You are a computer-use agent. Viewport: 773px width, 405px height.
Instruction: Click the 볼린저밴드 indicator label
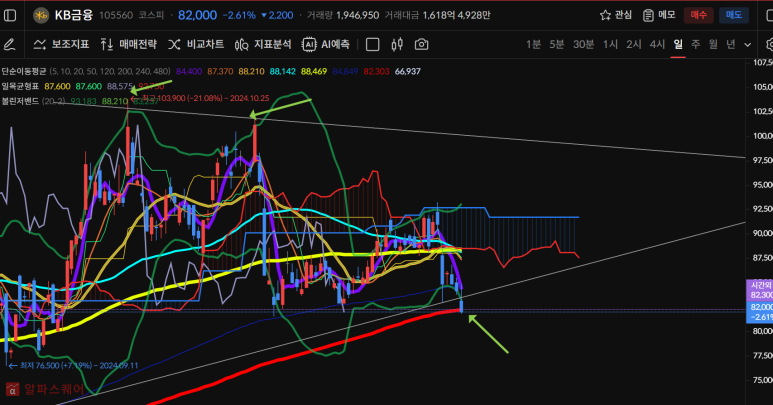20,101
